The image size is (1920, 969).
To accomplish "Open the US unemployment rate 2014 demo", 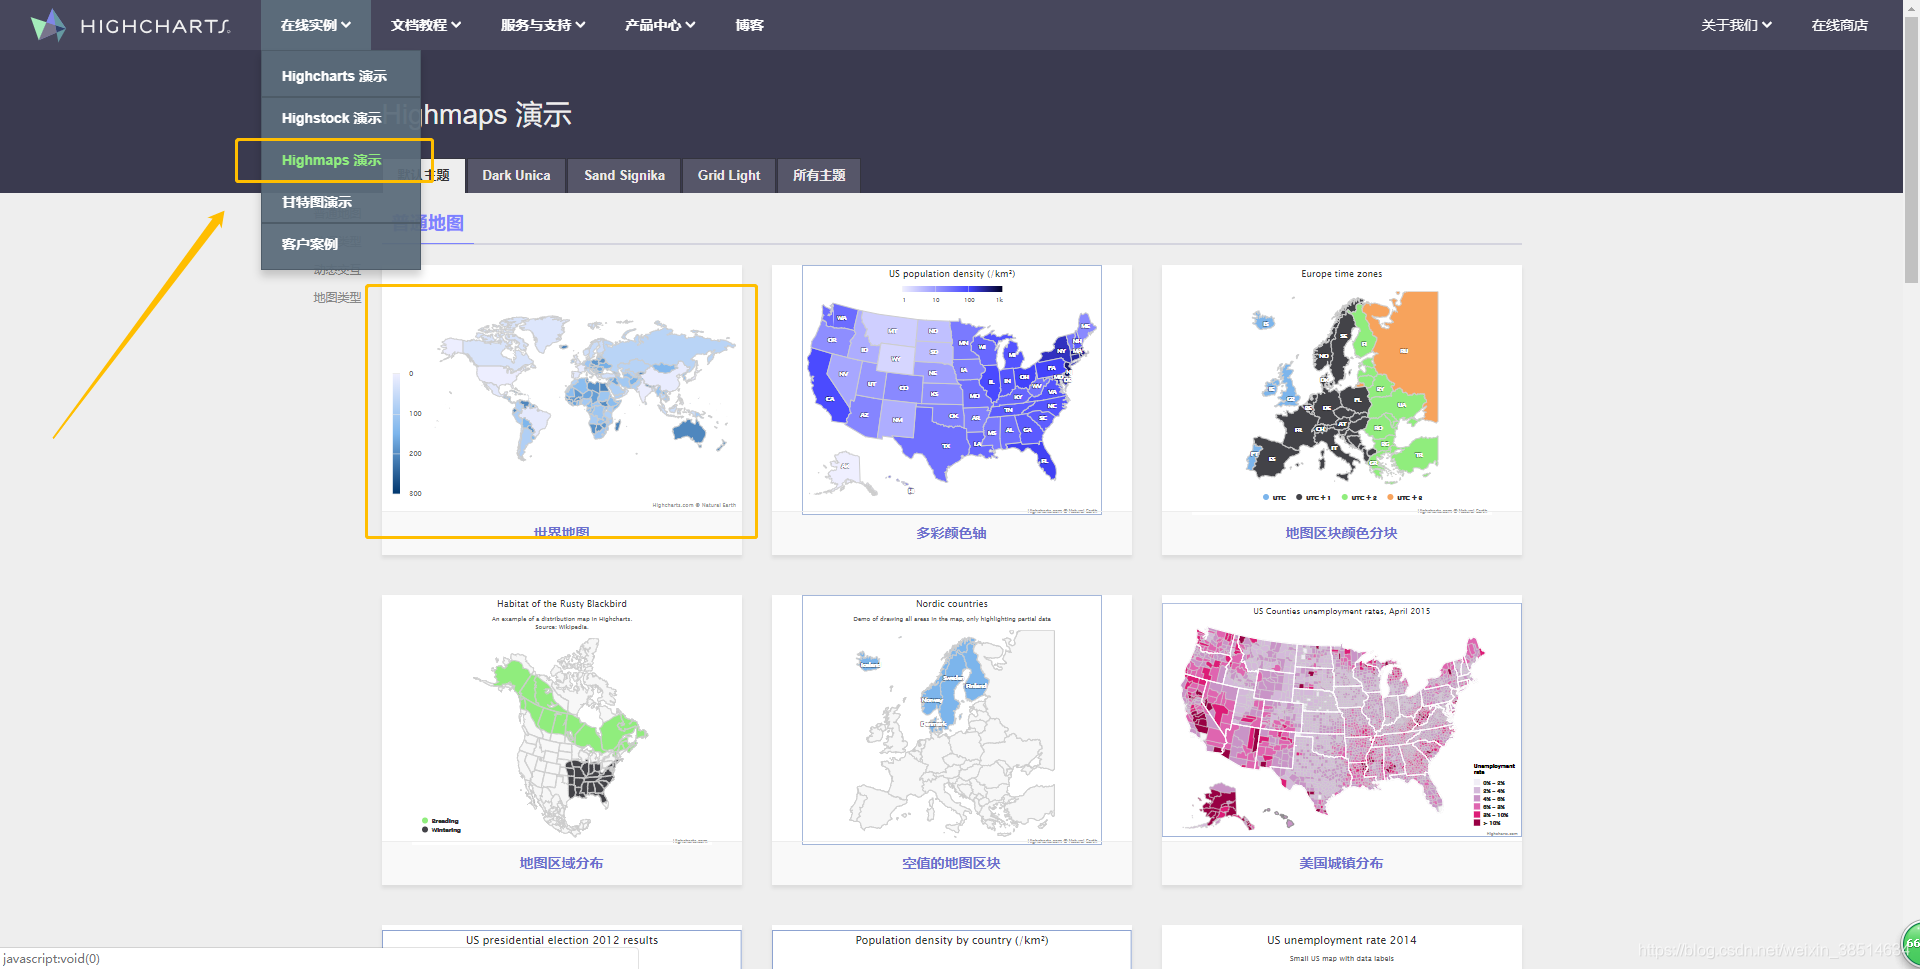I will [x=1342, y=949].
